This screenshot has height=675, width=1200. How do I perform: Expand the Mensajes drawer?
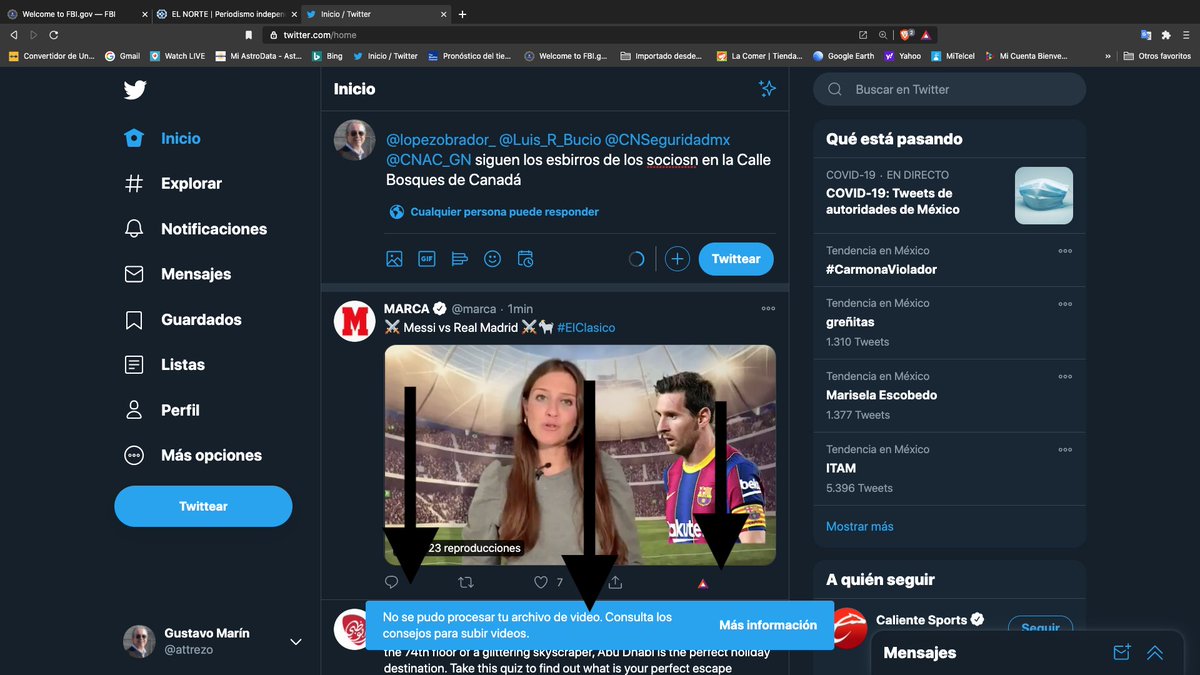tap(1155, 653)
